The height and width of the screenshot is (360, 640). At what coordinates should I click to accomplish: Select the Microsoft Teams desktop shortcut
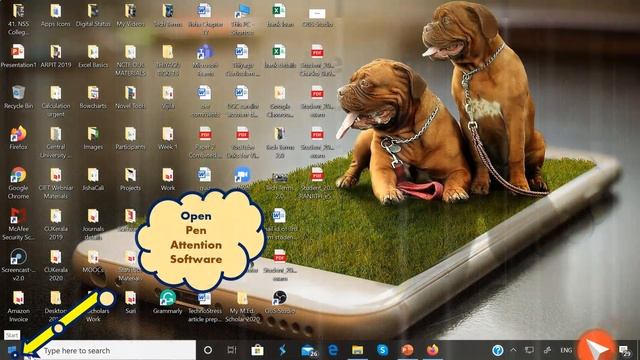tap(205, 60)
